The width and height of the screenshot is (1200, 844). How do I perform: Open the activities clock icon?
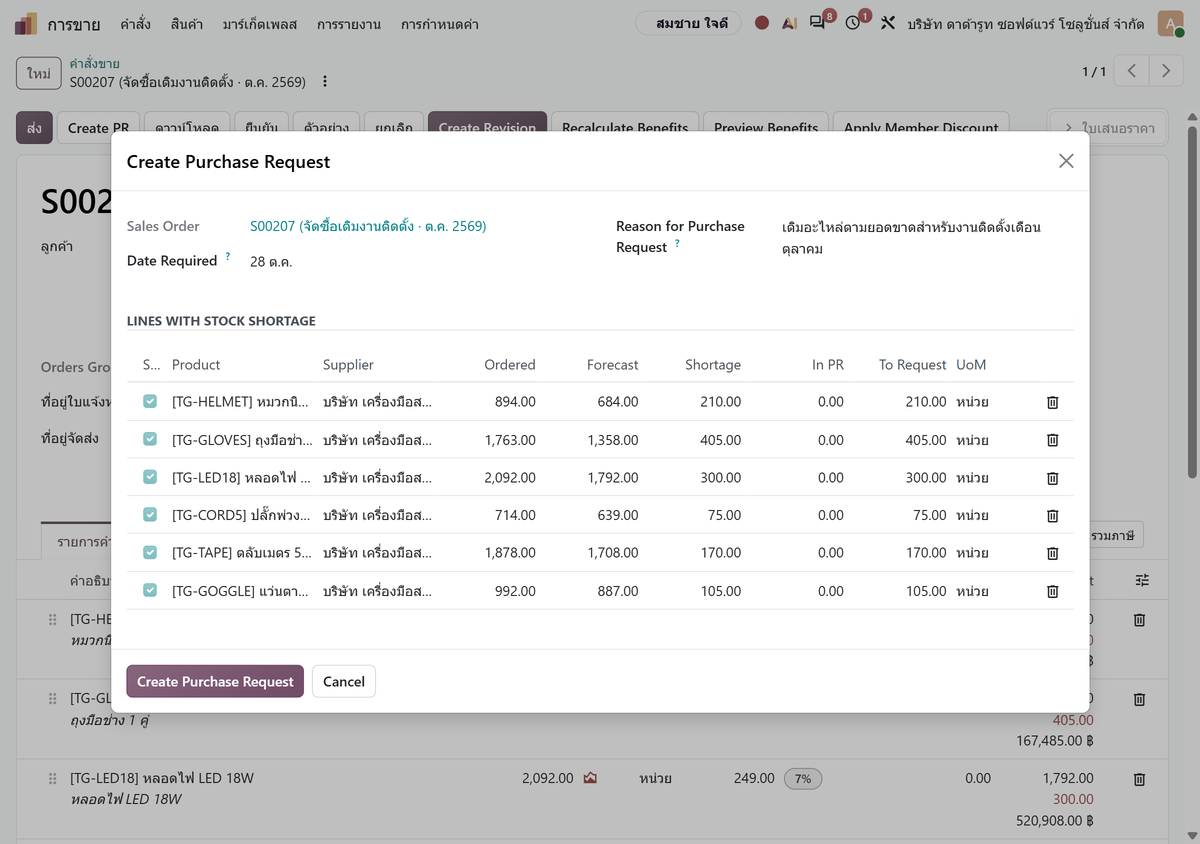click(x=854, y=23)
